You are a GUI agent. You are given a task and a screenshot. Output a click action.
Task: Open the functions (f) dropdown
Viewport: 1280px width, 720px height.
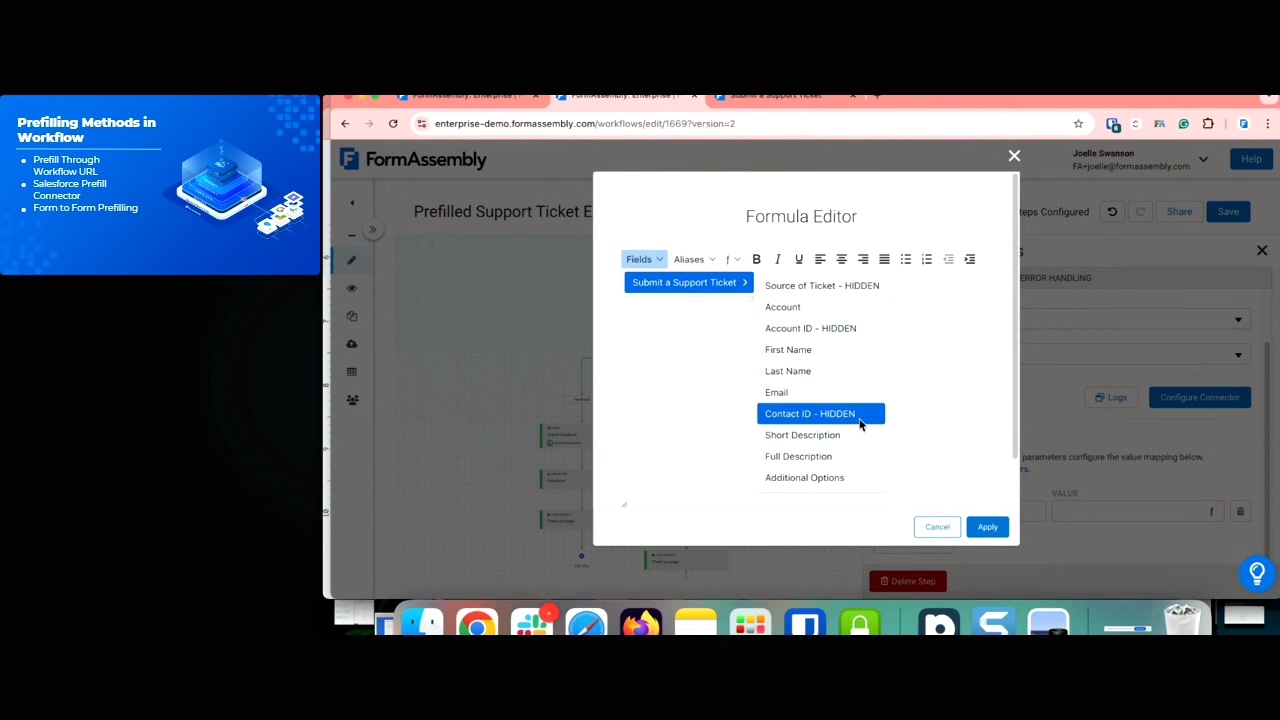(x=733, y=259)
